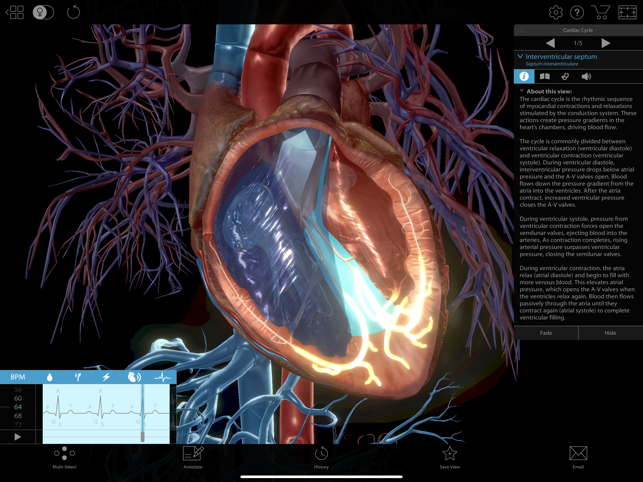Show the ECG waveform trace icon
Screen dimensions: 643x482
point(162,377)
